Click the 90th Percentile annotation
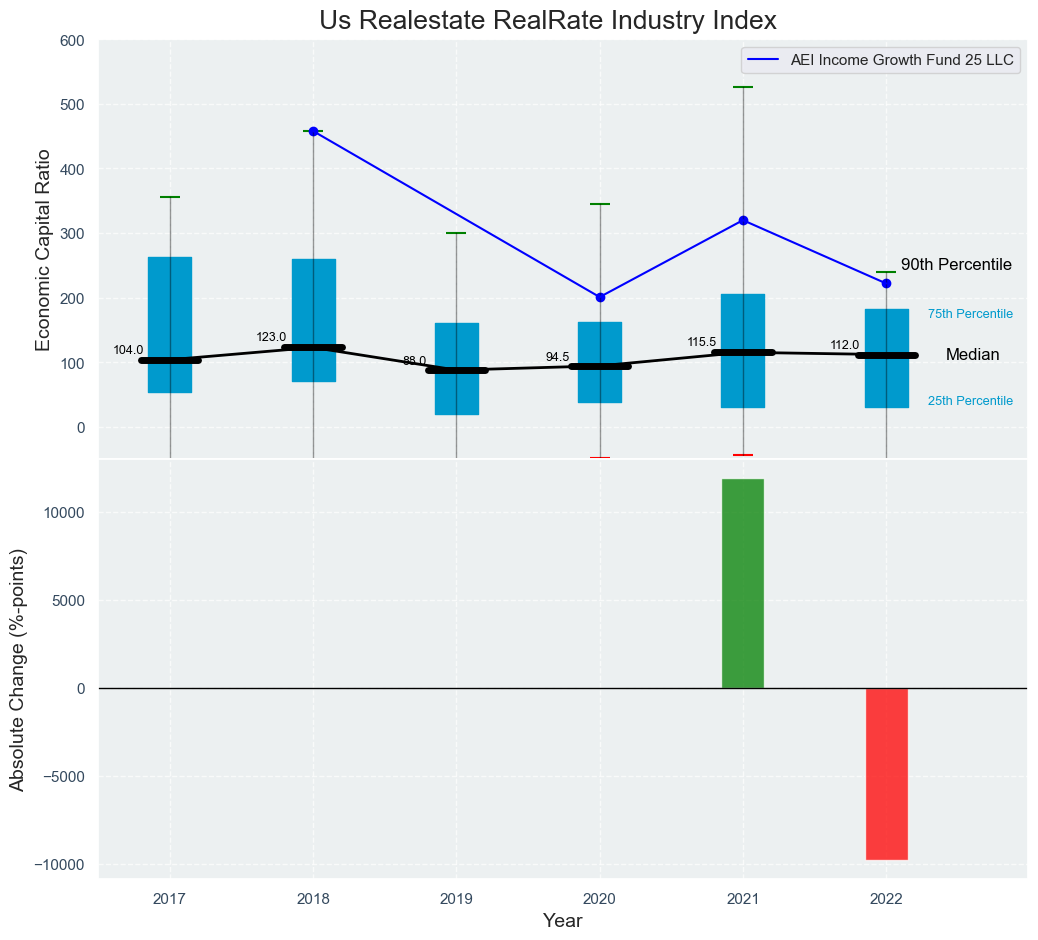 [x=956, y=265]
